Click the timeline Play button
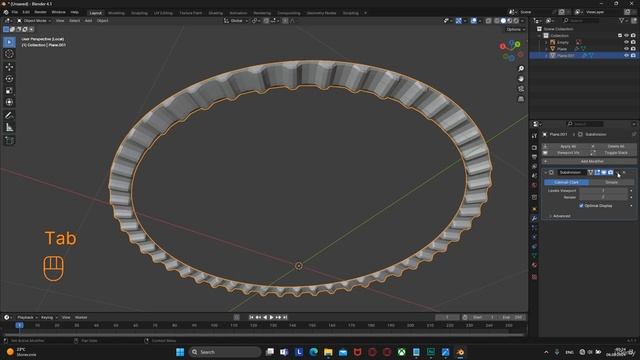Screen dimensions: 640x360 tap(272, 317)
